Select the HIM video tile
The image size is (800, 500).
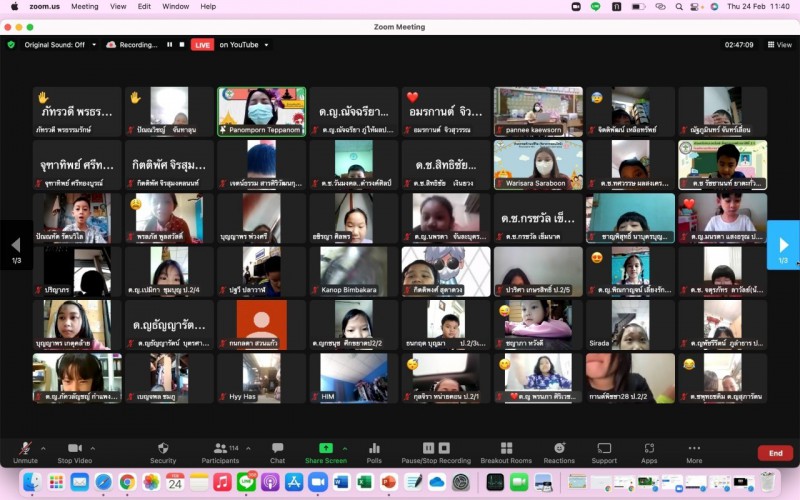tap(354, 378)
